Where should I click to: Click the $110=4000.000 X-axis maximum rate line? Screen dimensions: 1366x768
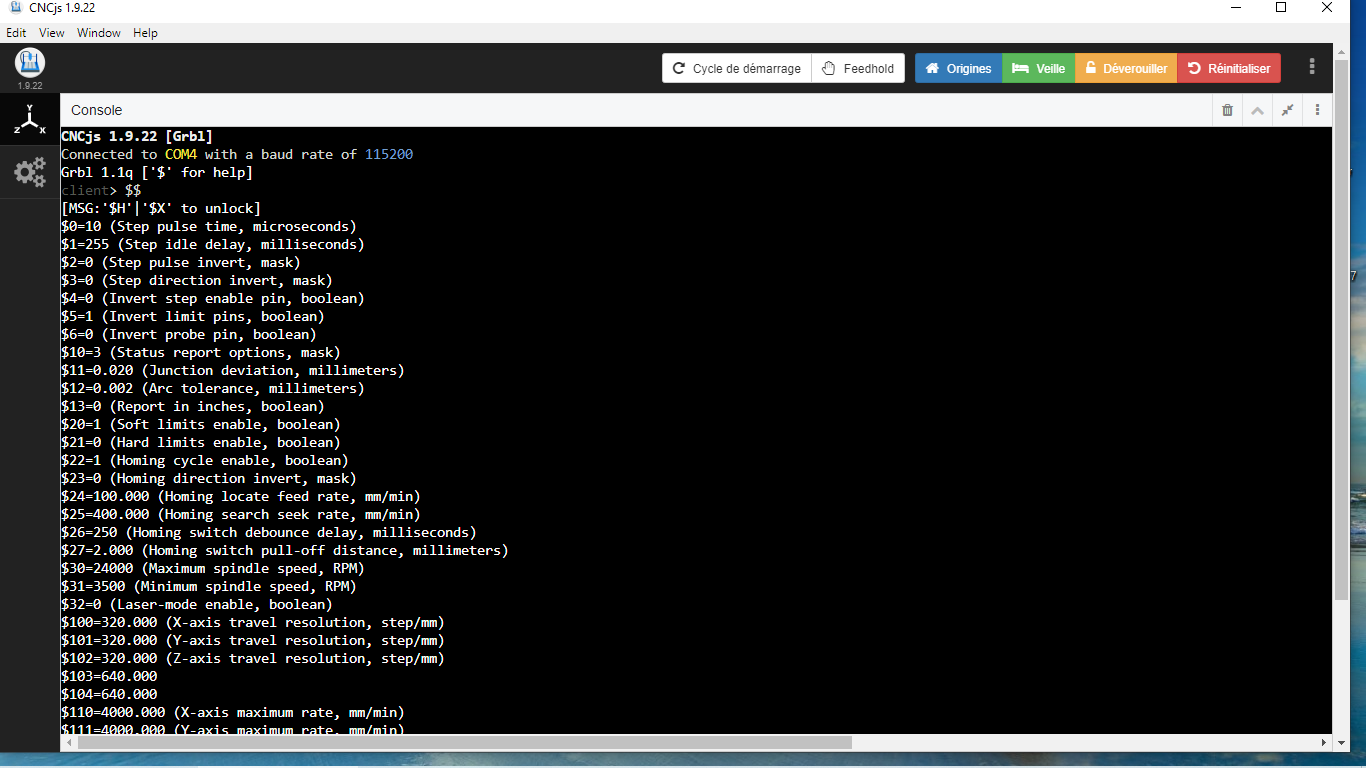(x=233, y=712)
